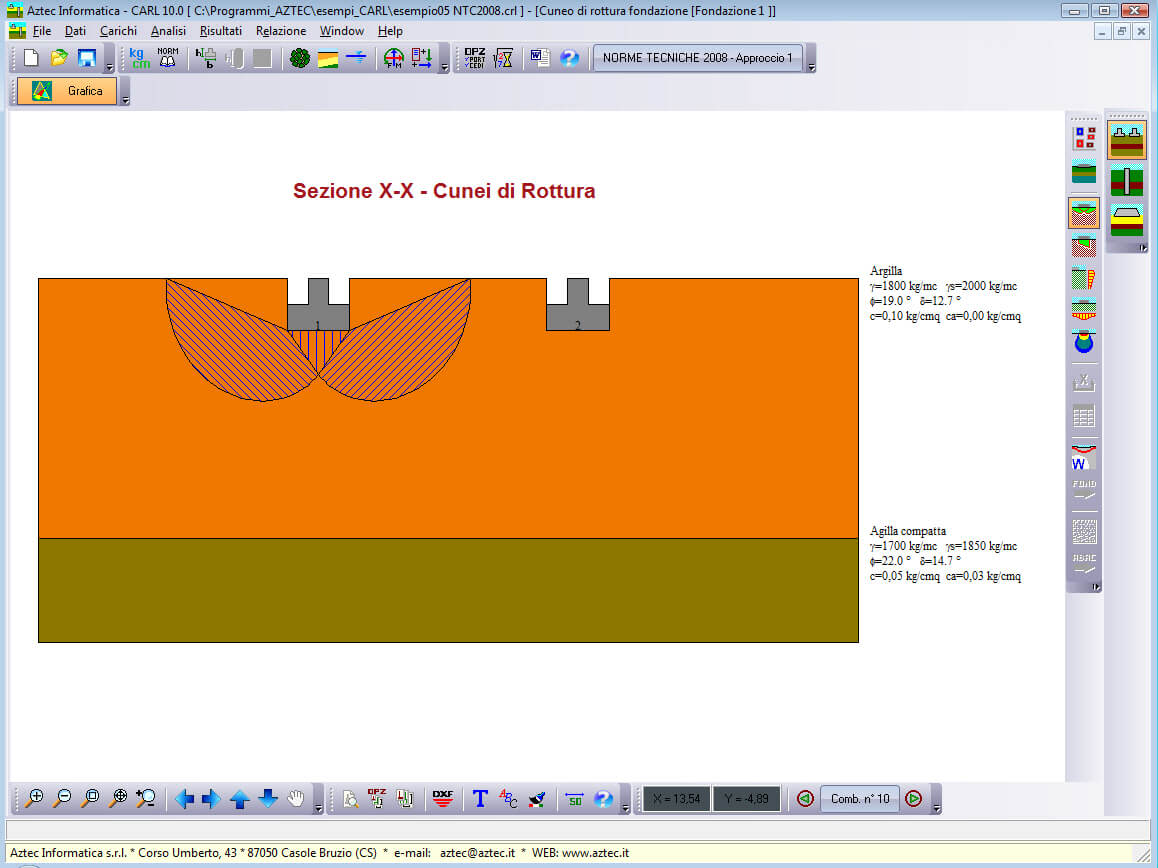1158x868 pixels.
Task: Click the blue left arrow pan icon
Action: pyautogui.click(x=184, y=798)
